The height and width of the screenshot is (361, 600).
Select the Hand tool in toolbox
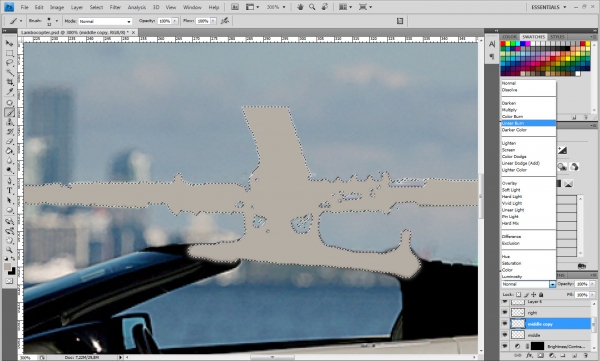(9, 240)
